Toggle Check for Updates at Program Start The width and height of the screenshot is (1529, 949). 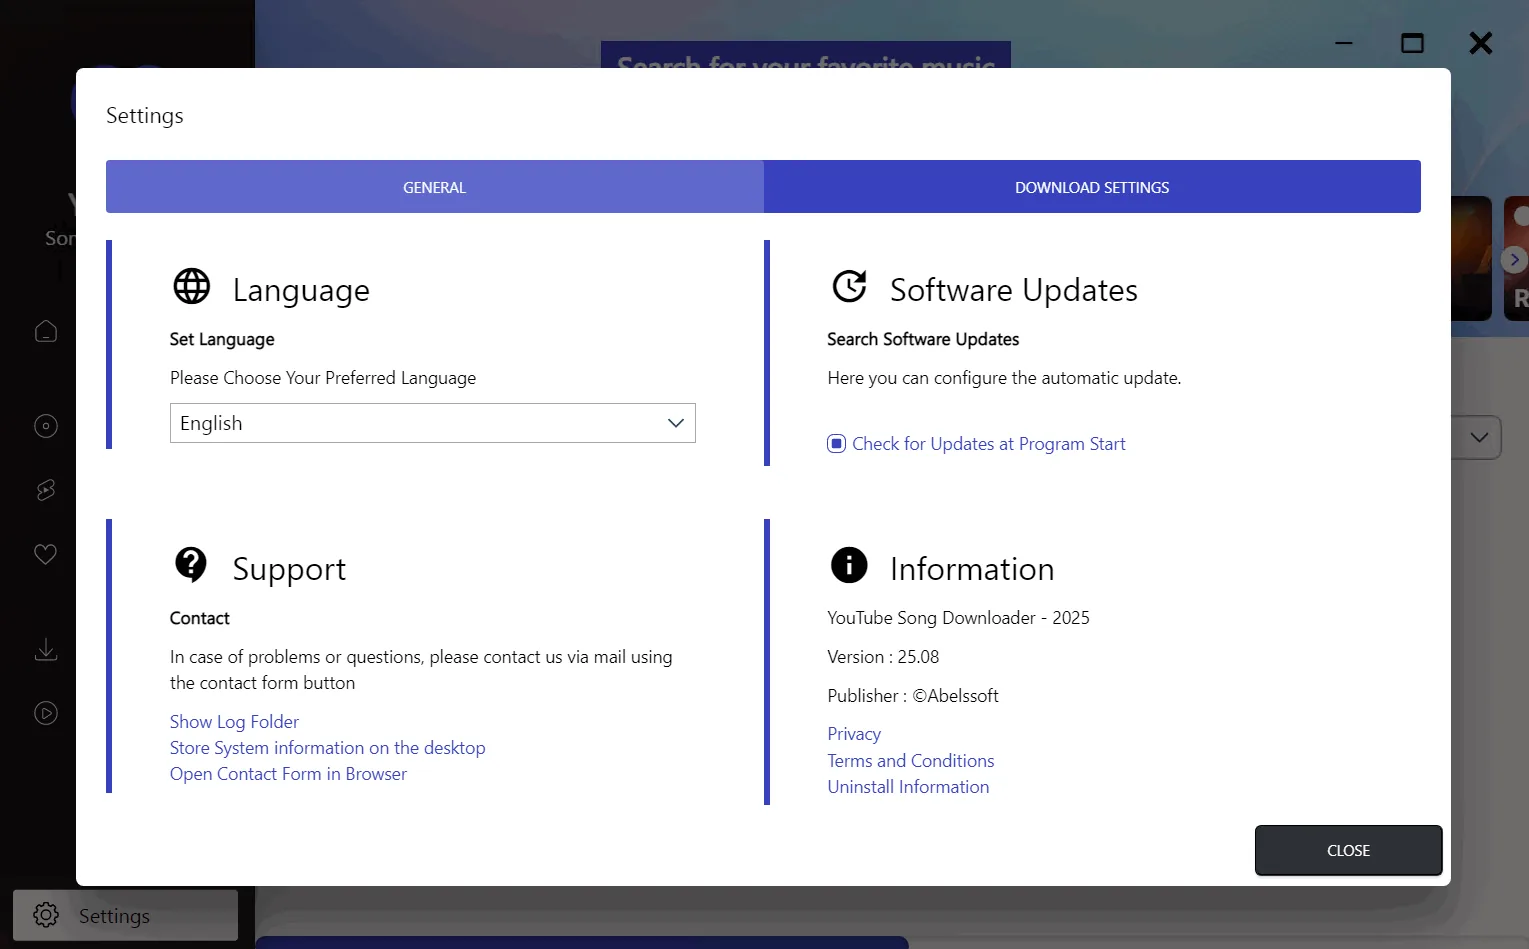(x=836, y=444)
